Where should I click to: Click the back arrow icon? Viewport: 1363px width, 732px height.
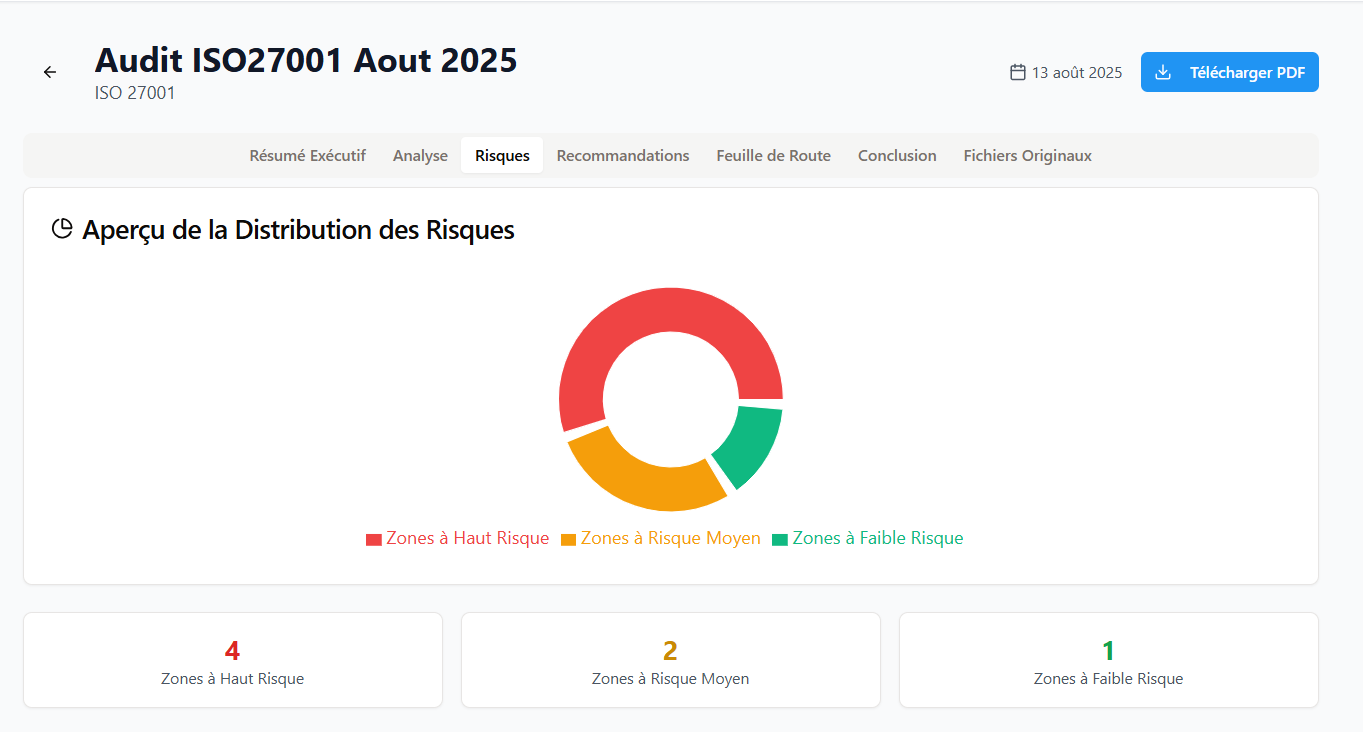tap(50, 72)
